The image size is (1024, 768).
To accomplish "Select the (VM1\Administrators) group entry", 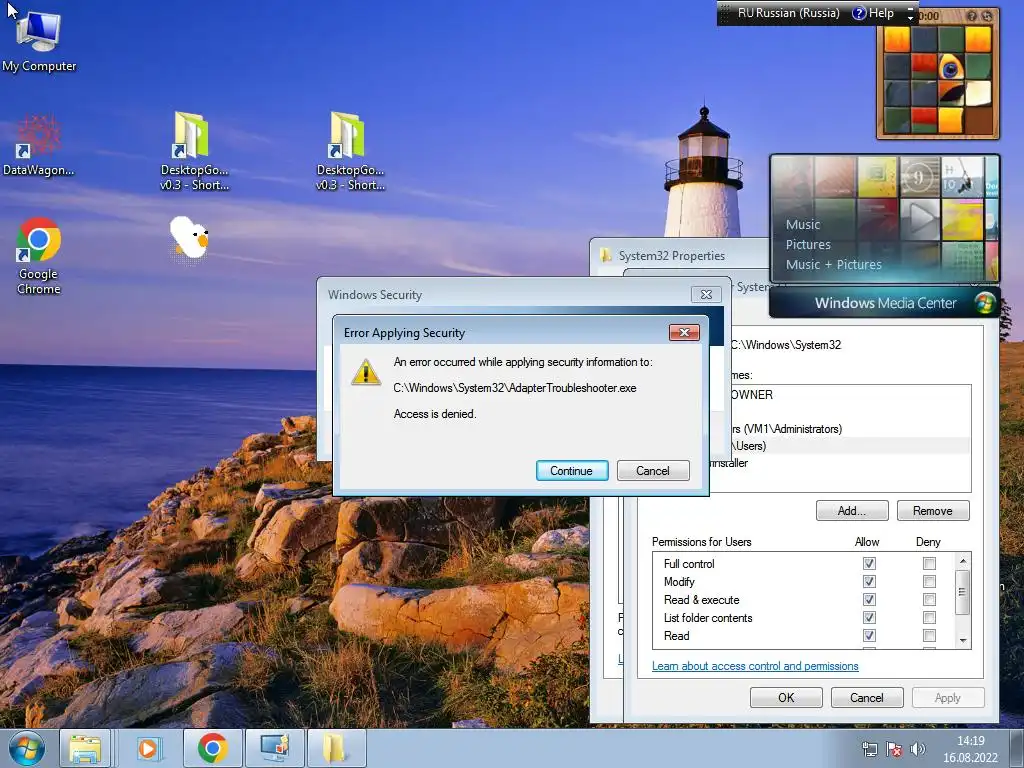I will (849, 429).
